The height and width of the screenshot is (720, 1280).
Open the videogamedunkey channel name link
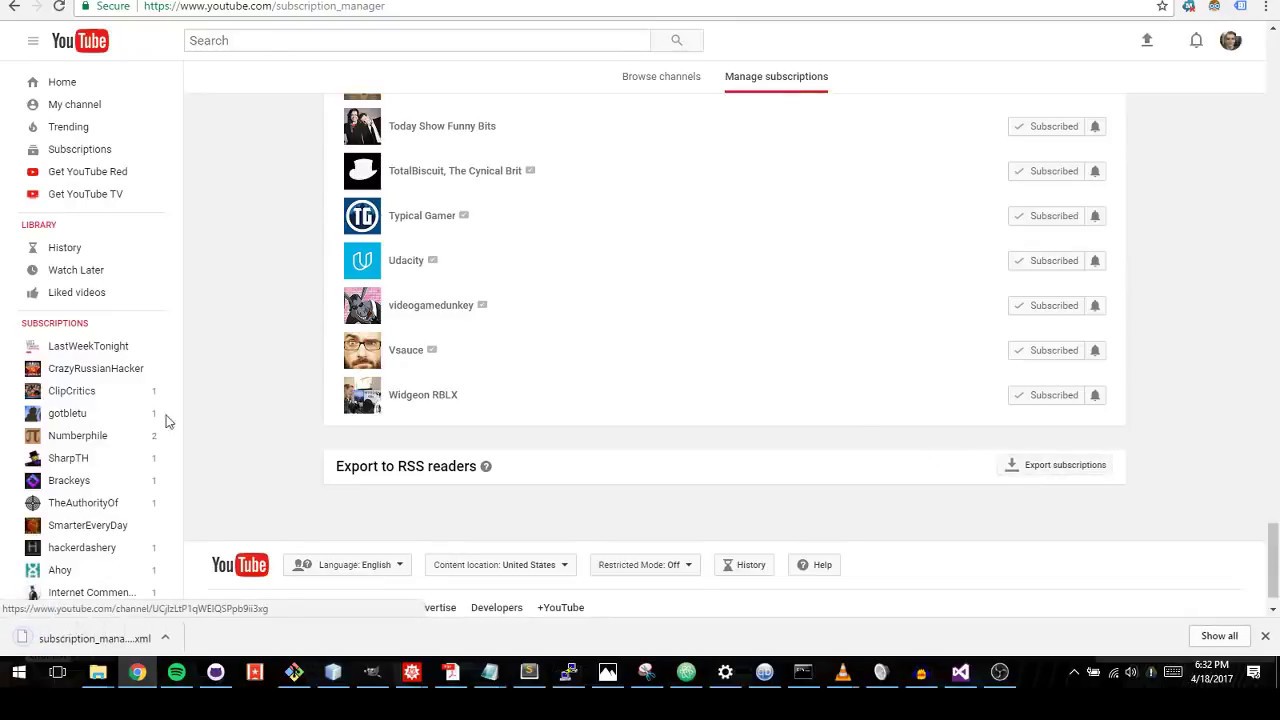coord(431,305)
